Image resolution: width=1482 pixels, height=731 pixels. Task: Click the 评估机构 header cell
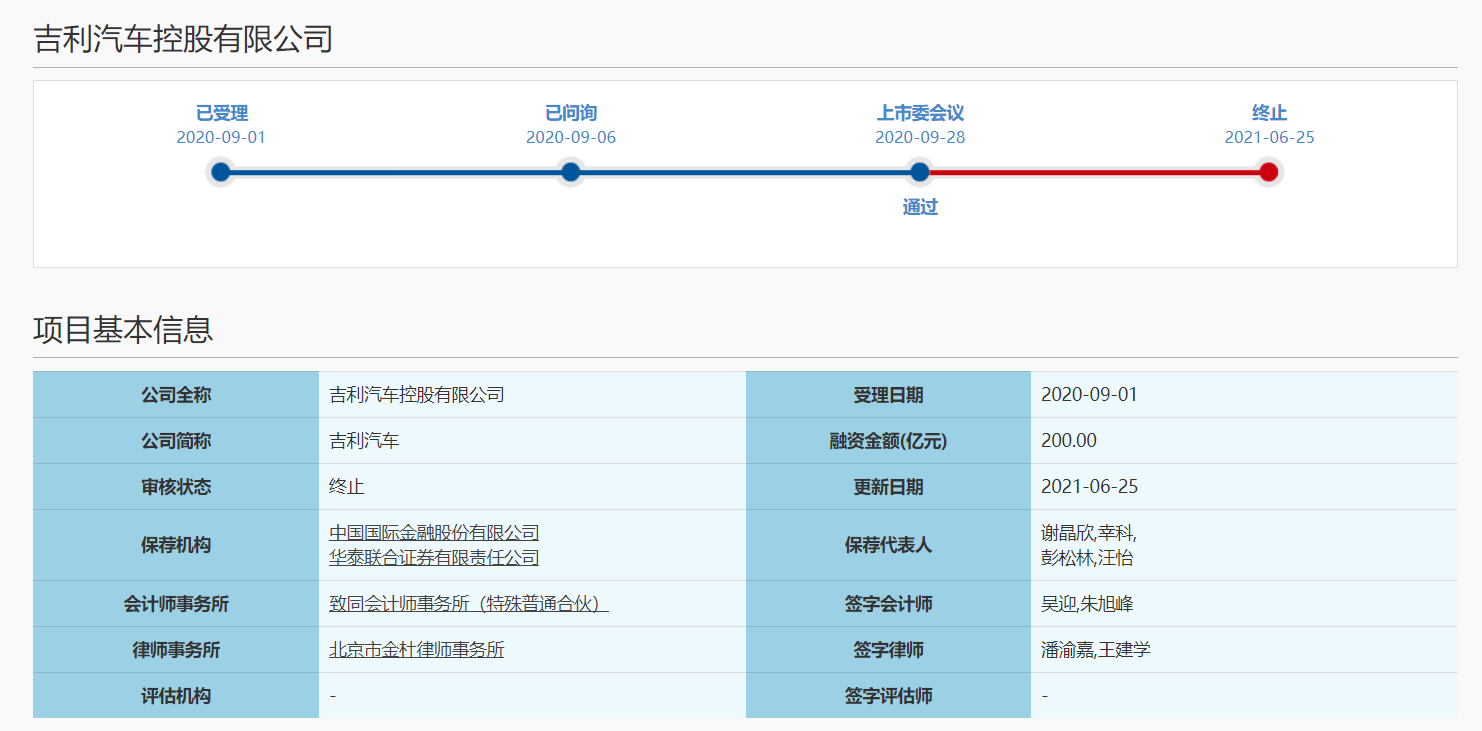coord(176,696)
